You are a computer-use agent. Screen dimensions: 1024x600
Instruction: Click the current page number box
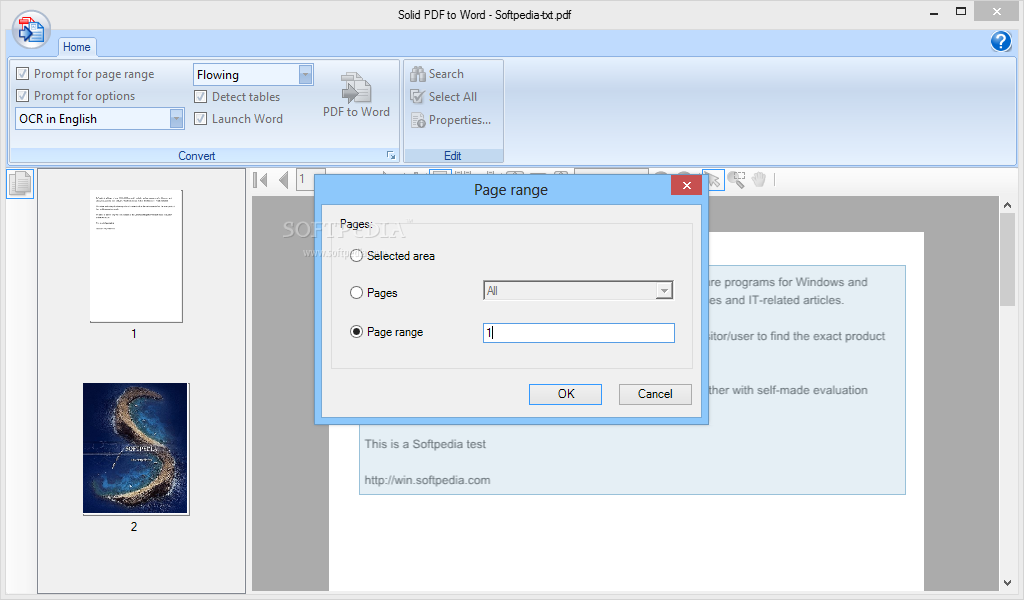pyautogui.click(x=305, y=179)
